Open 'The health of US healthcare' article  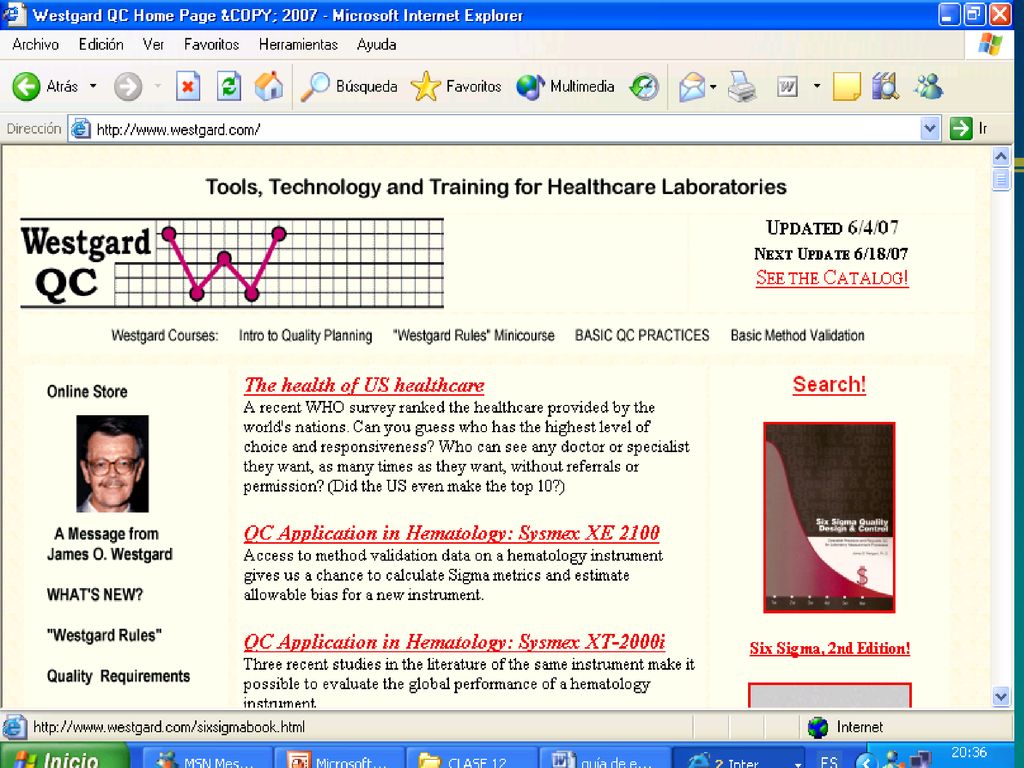(x=364, y=385)
